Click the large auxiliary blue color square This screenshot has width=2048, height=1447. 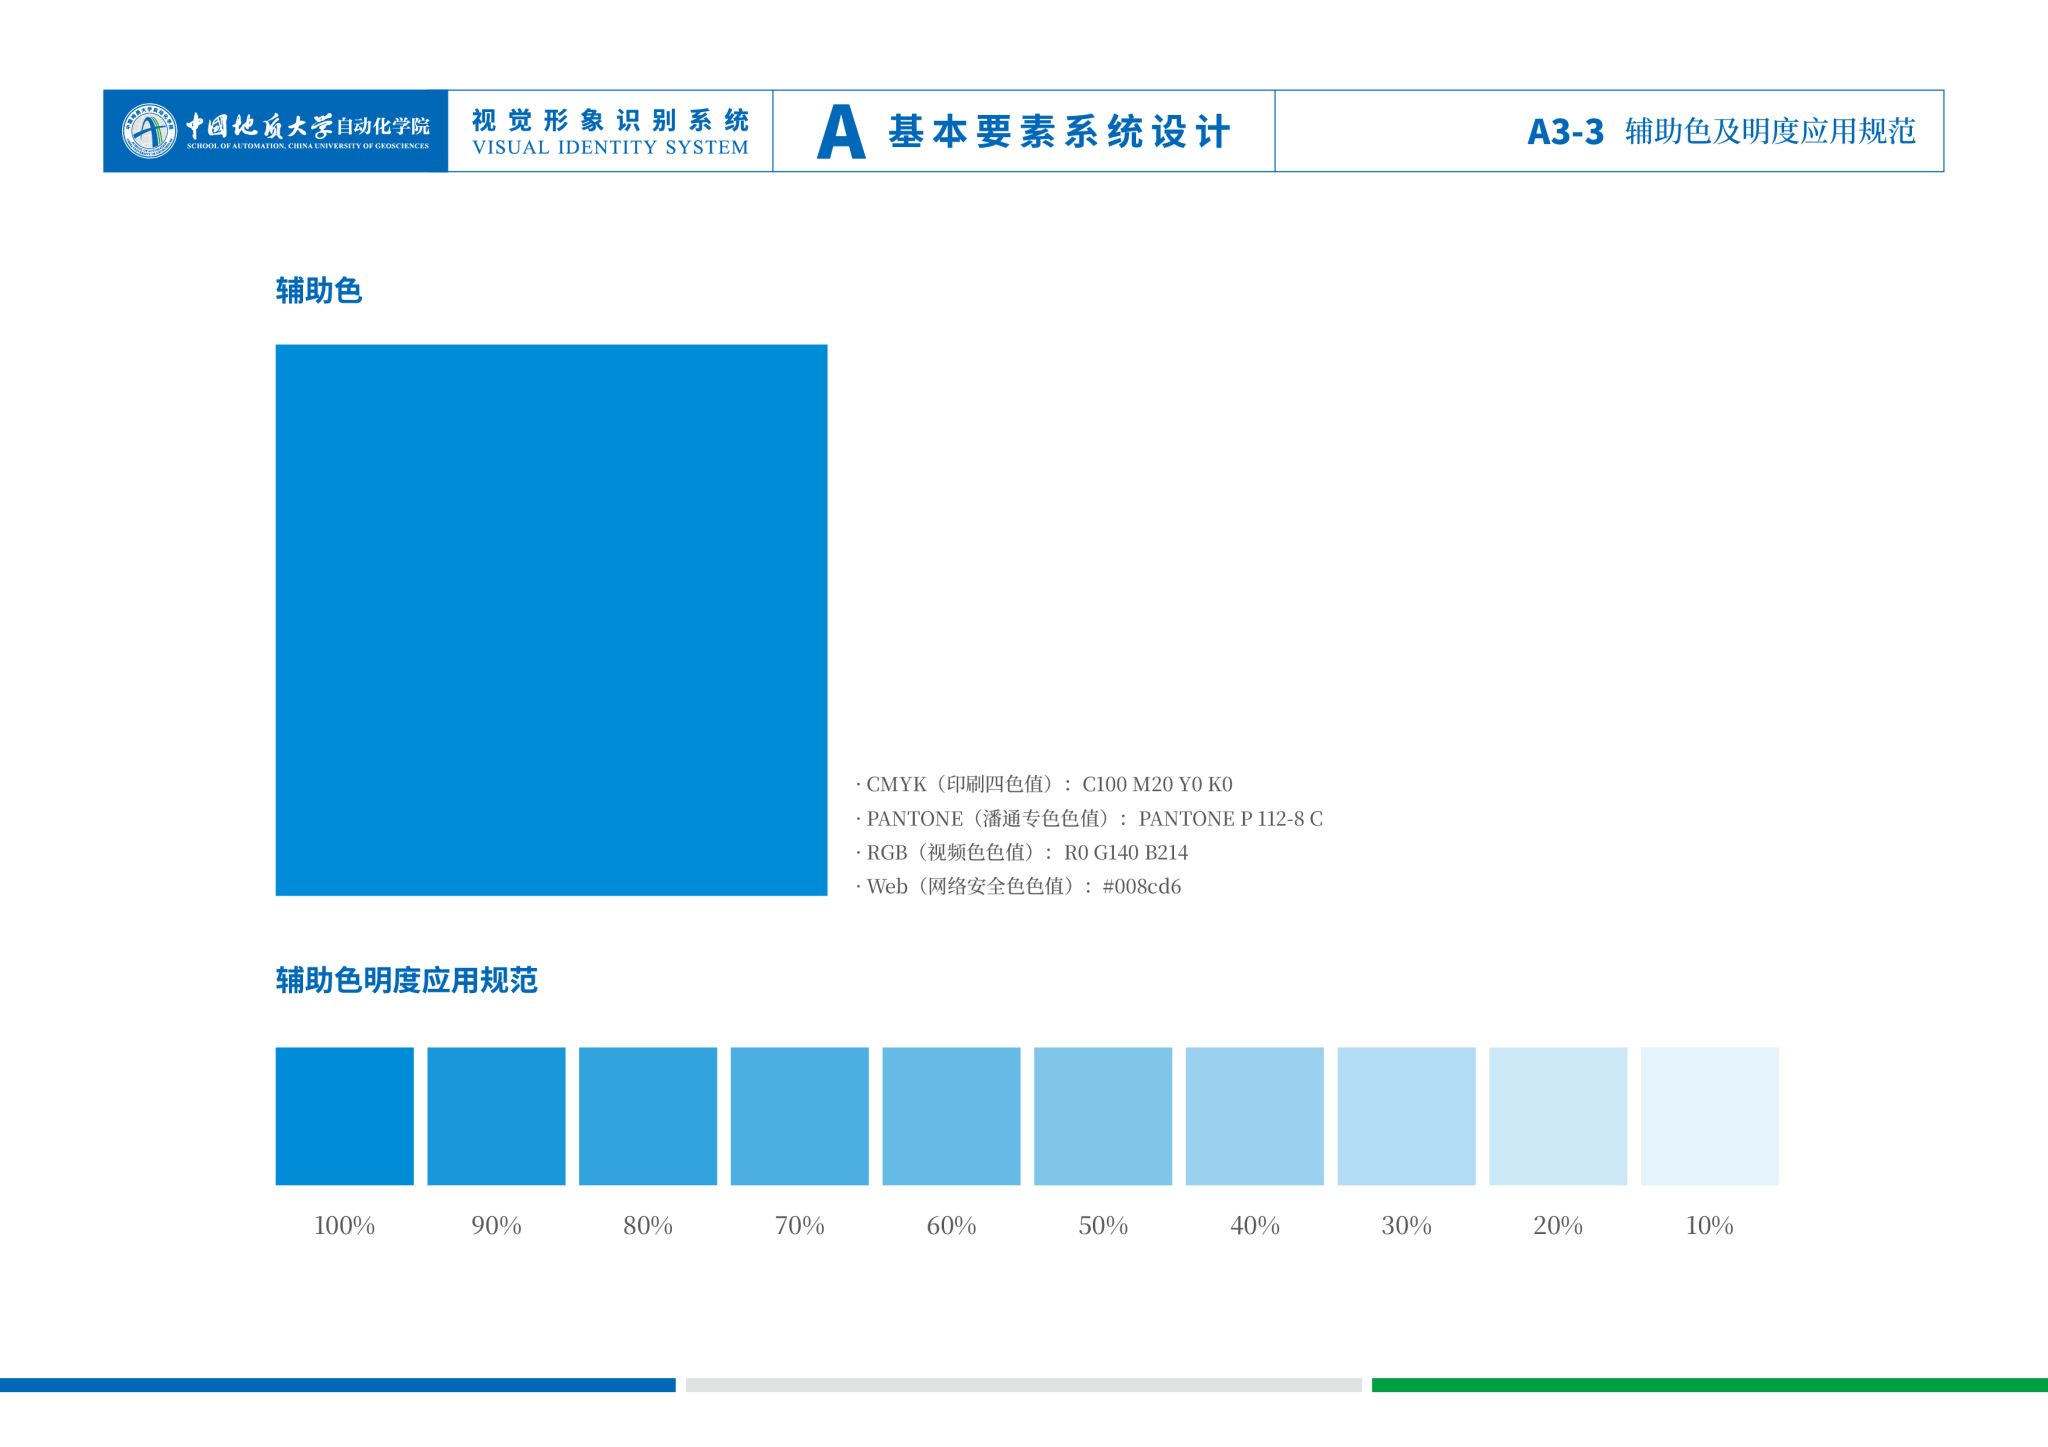(x=551, y=620)
